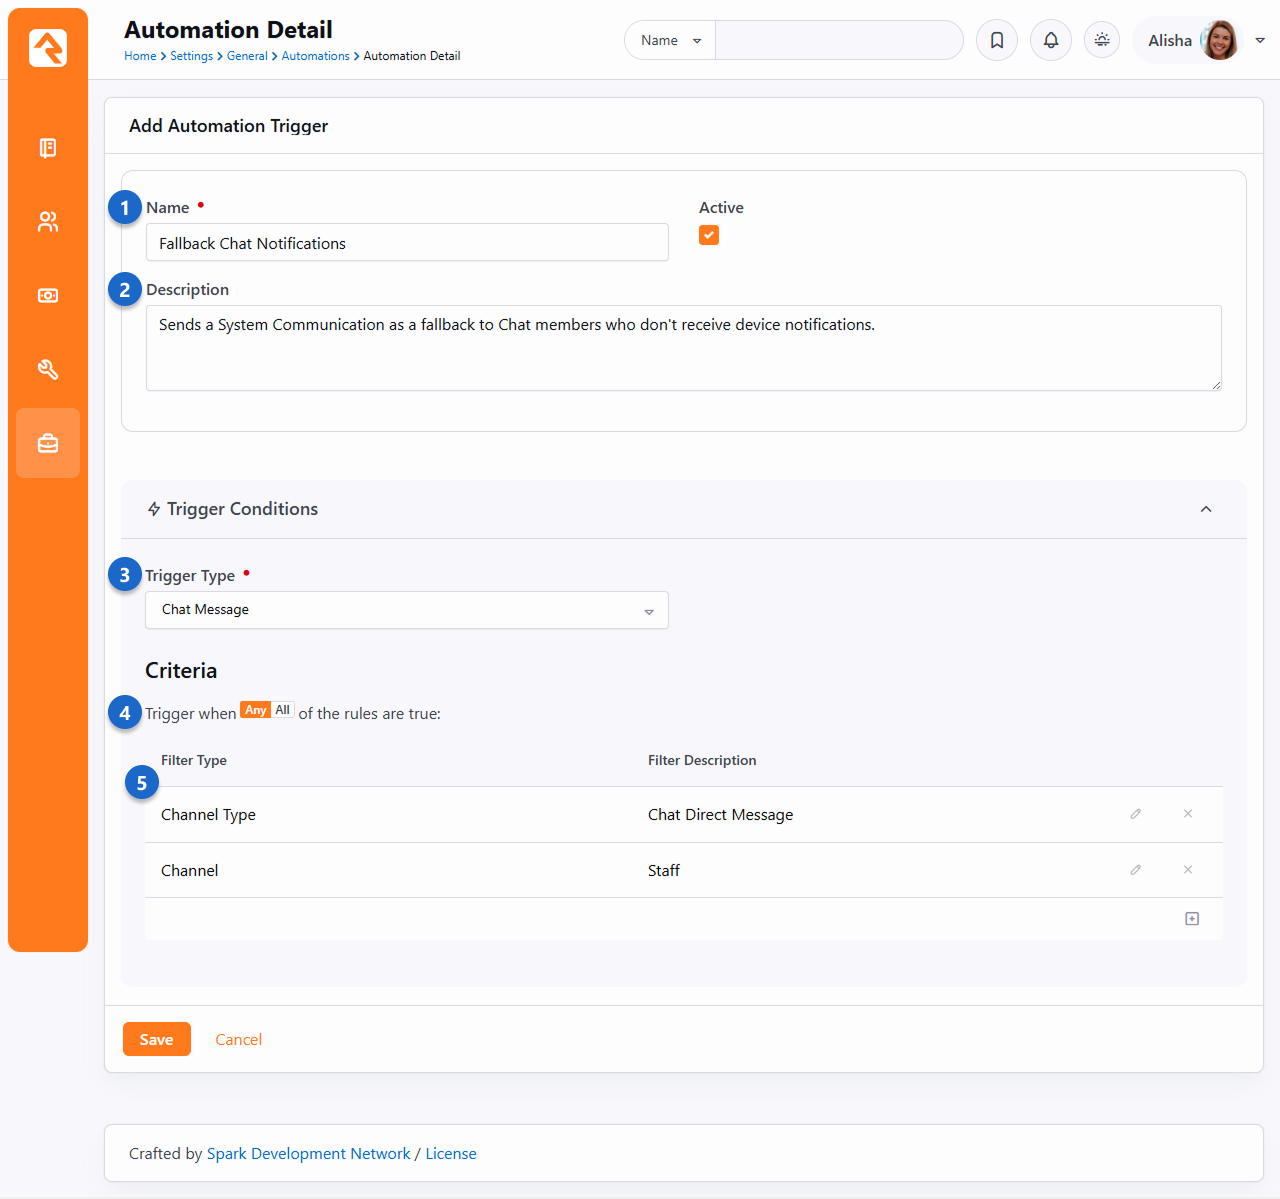The width and height of the screenshot is (1280, 1199).
Task: Open the bookmarks icon in header
Action: tap(997, 40)
